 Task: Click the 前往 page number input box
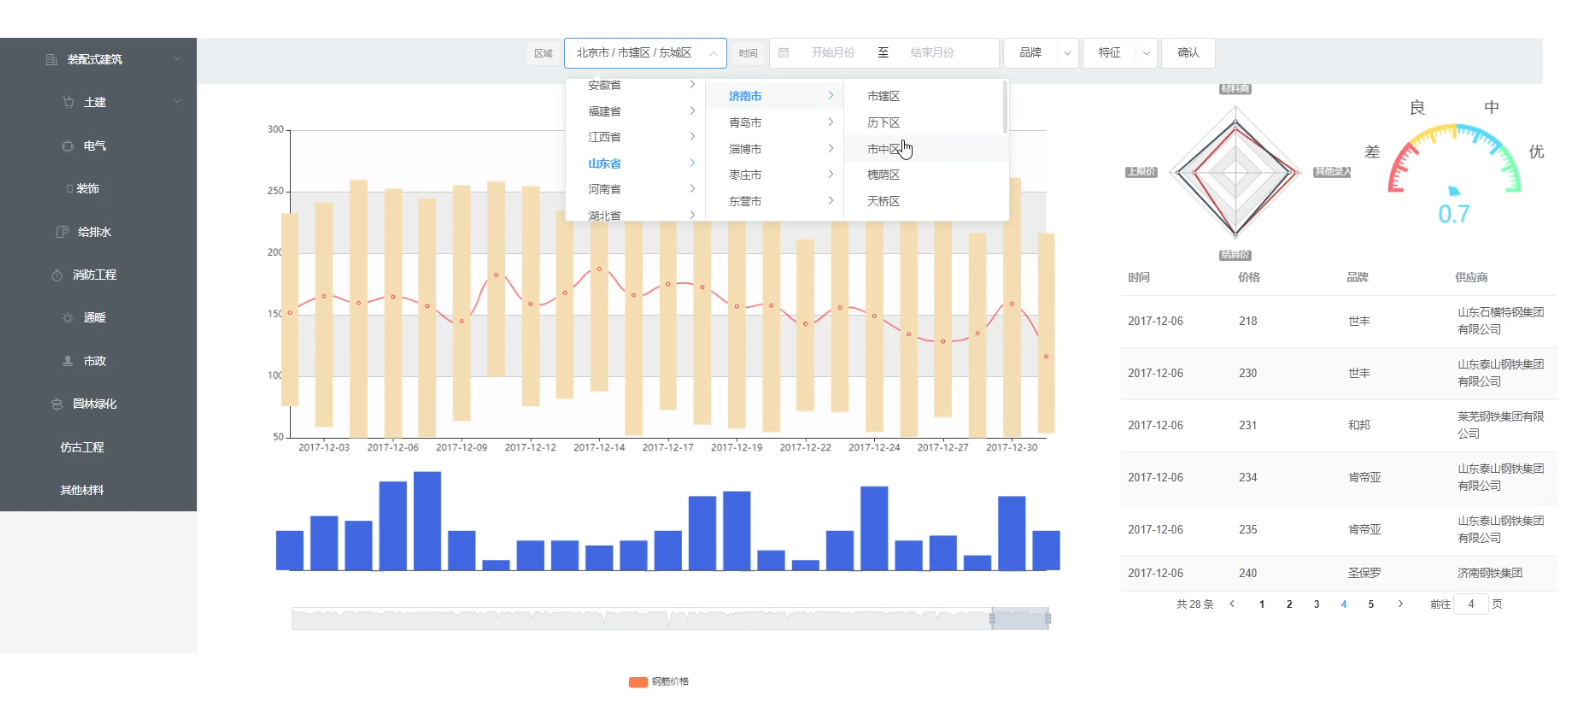(1471, 604)
